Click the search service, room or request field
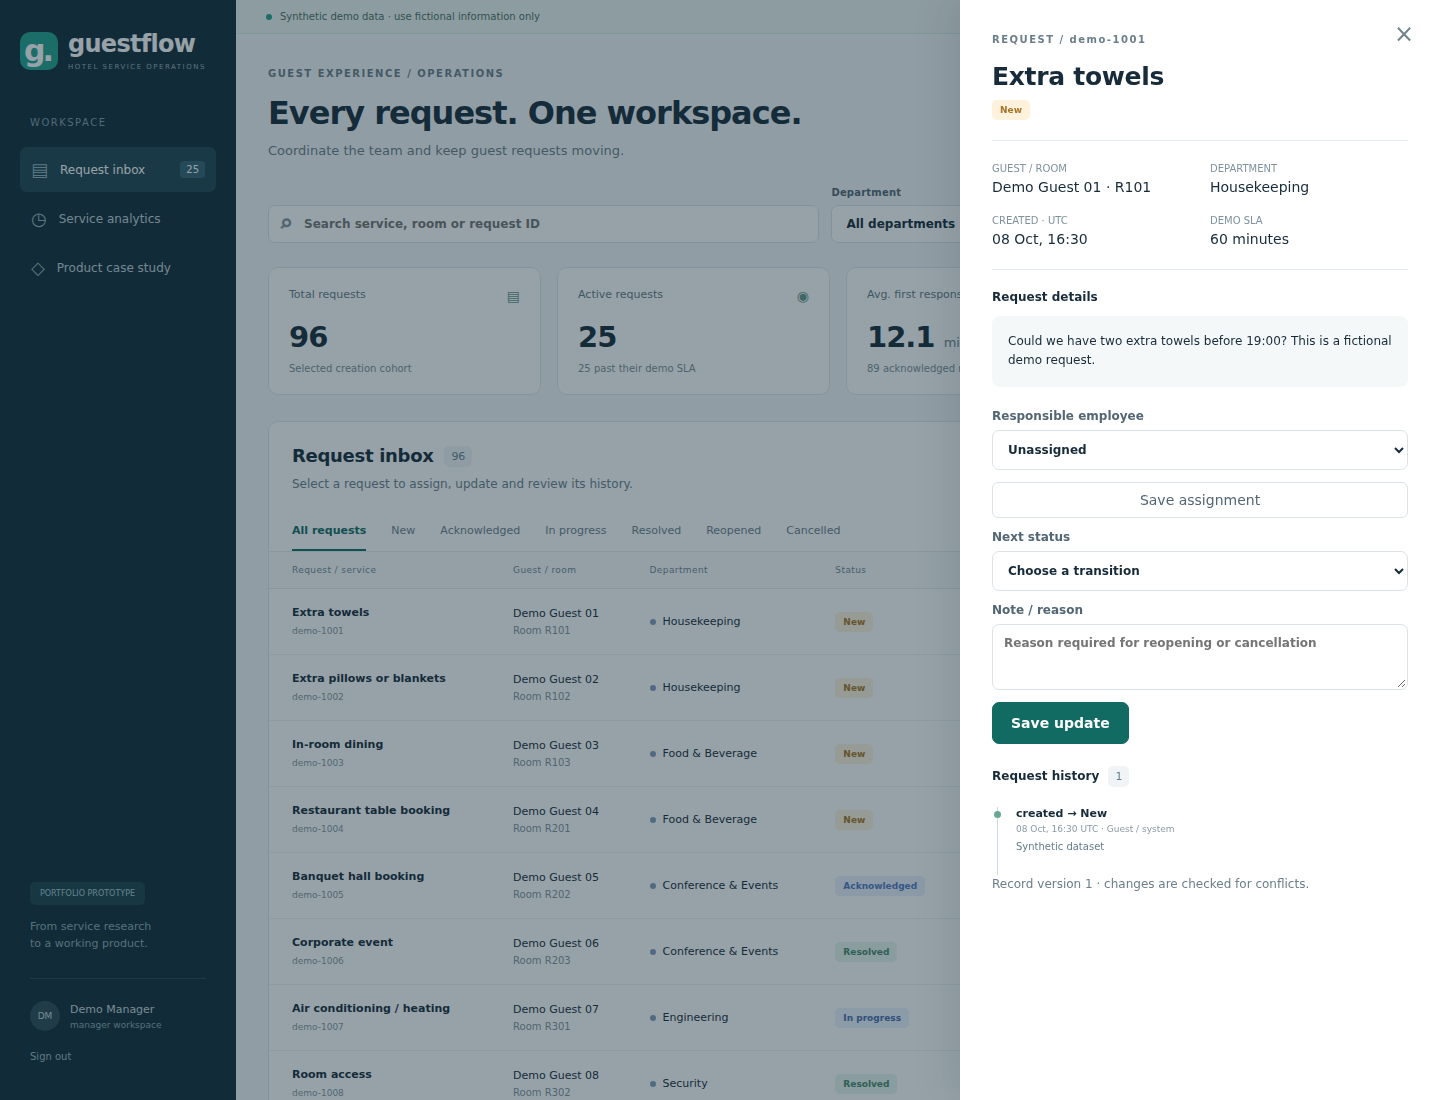1440x1100 pixels. click(543, 224)
